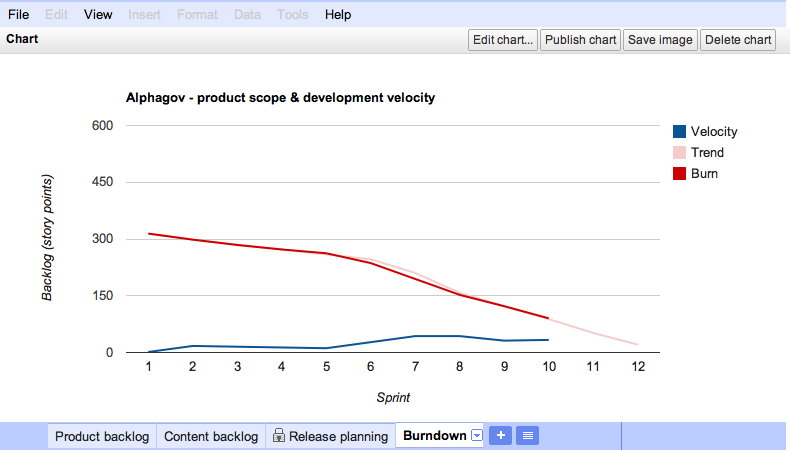
Task: Click the x-axis sprint label 10
Action: pos(549,367)
